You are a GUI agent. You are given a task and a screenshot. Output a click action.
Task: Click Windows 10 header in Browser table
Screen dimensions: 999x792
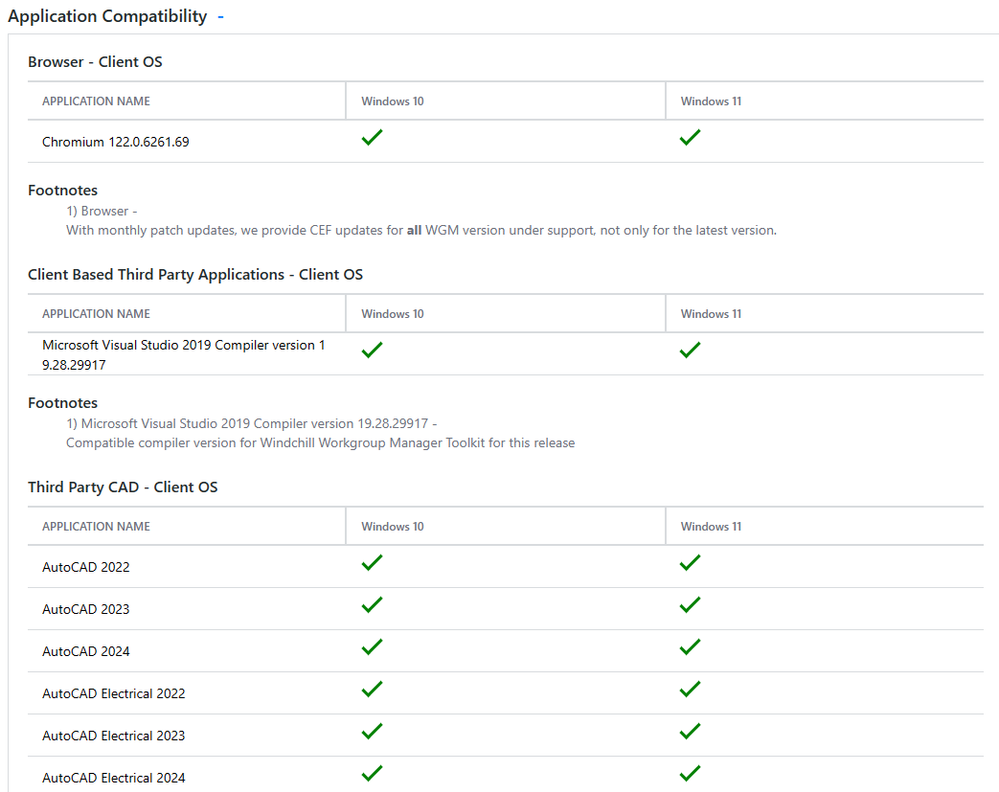(x=392, y=101)
